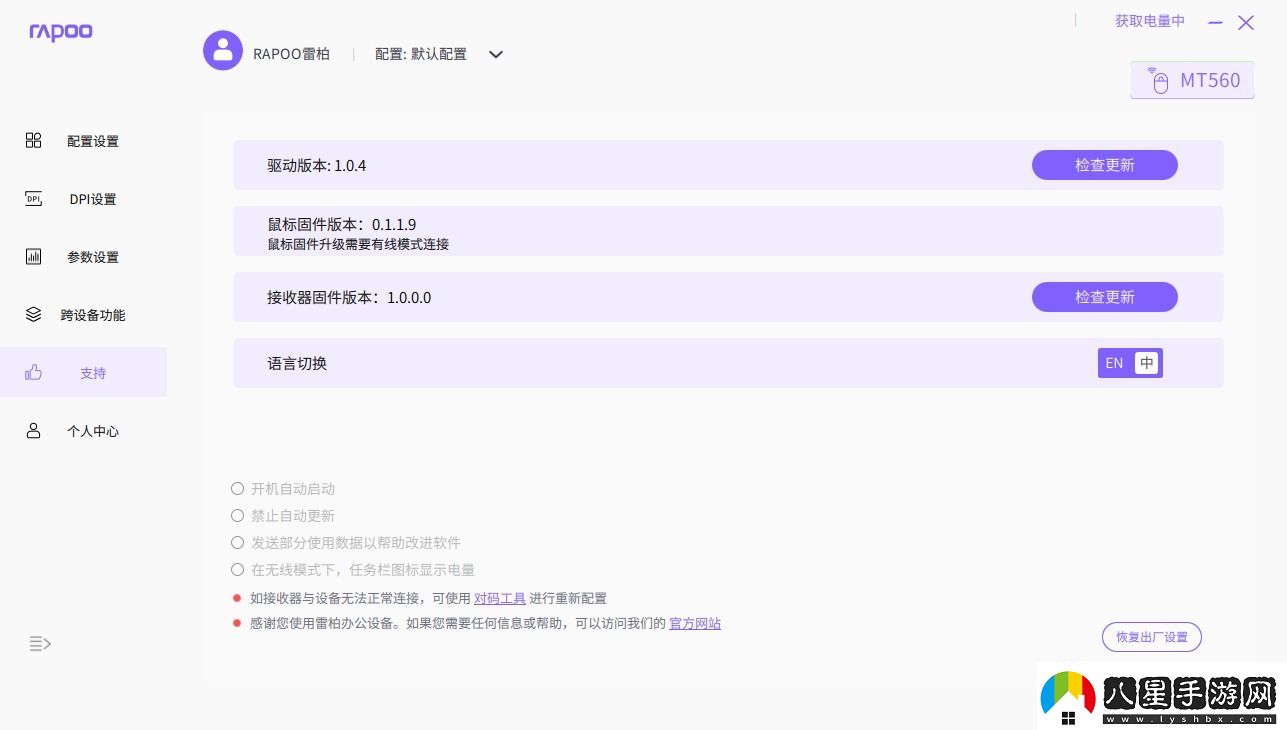Click the user avatar next to RAPOO雷柏
This screenshot has width=1287, height=730.
point(222,50)
